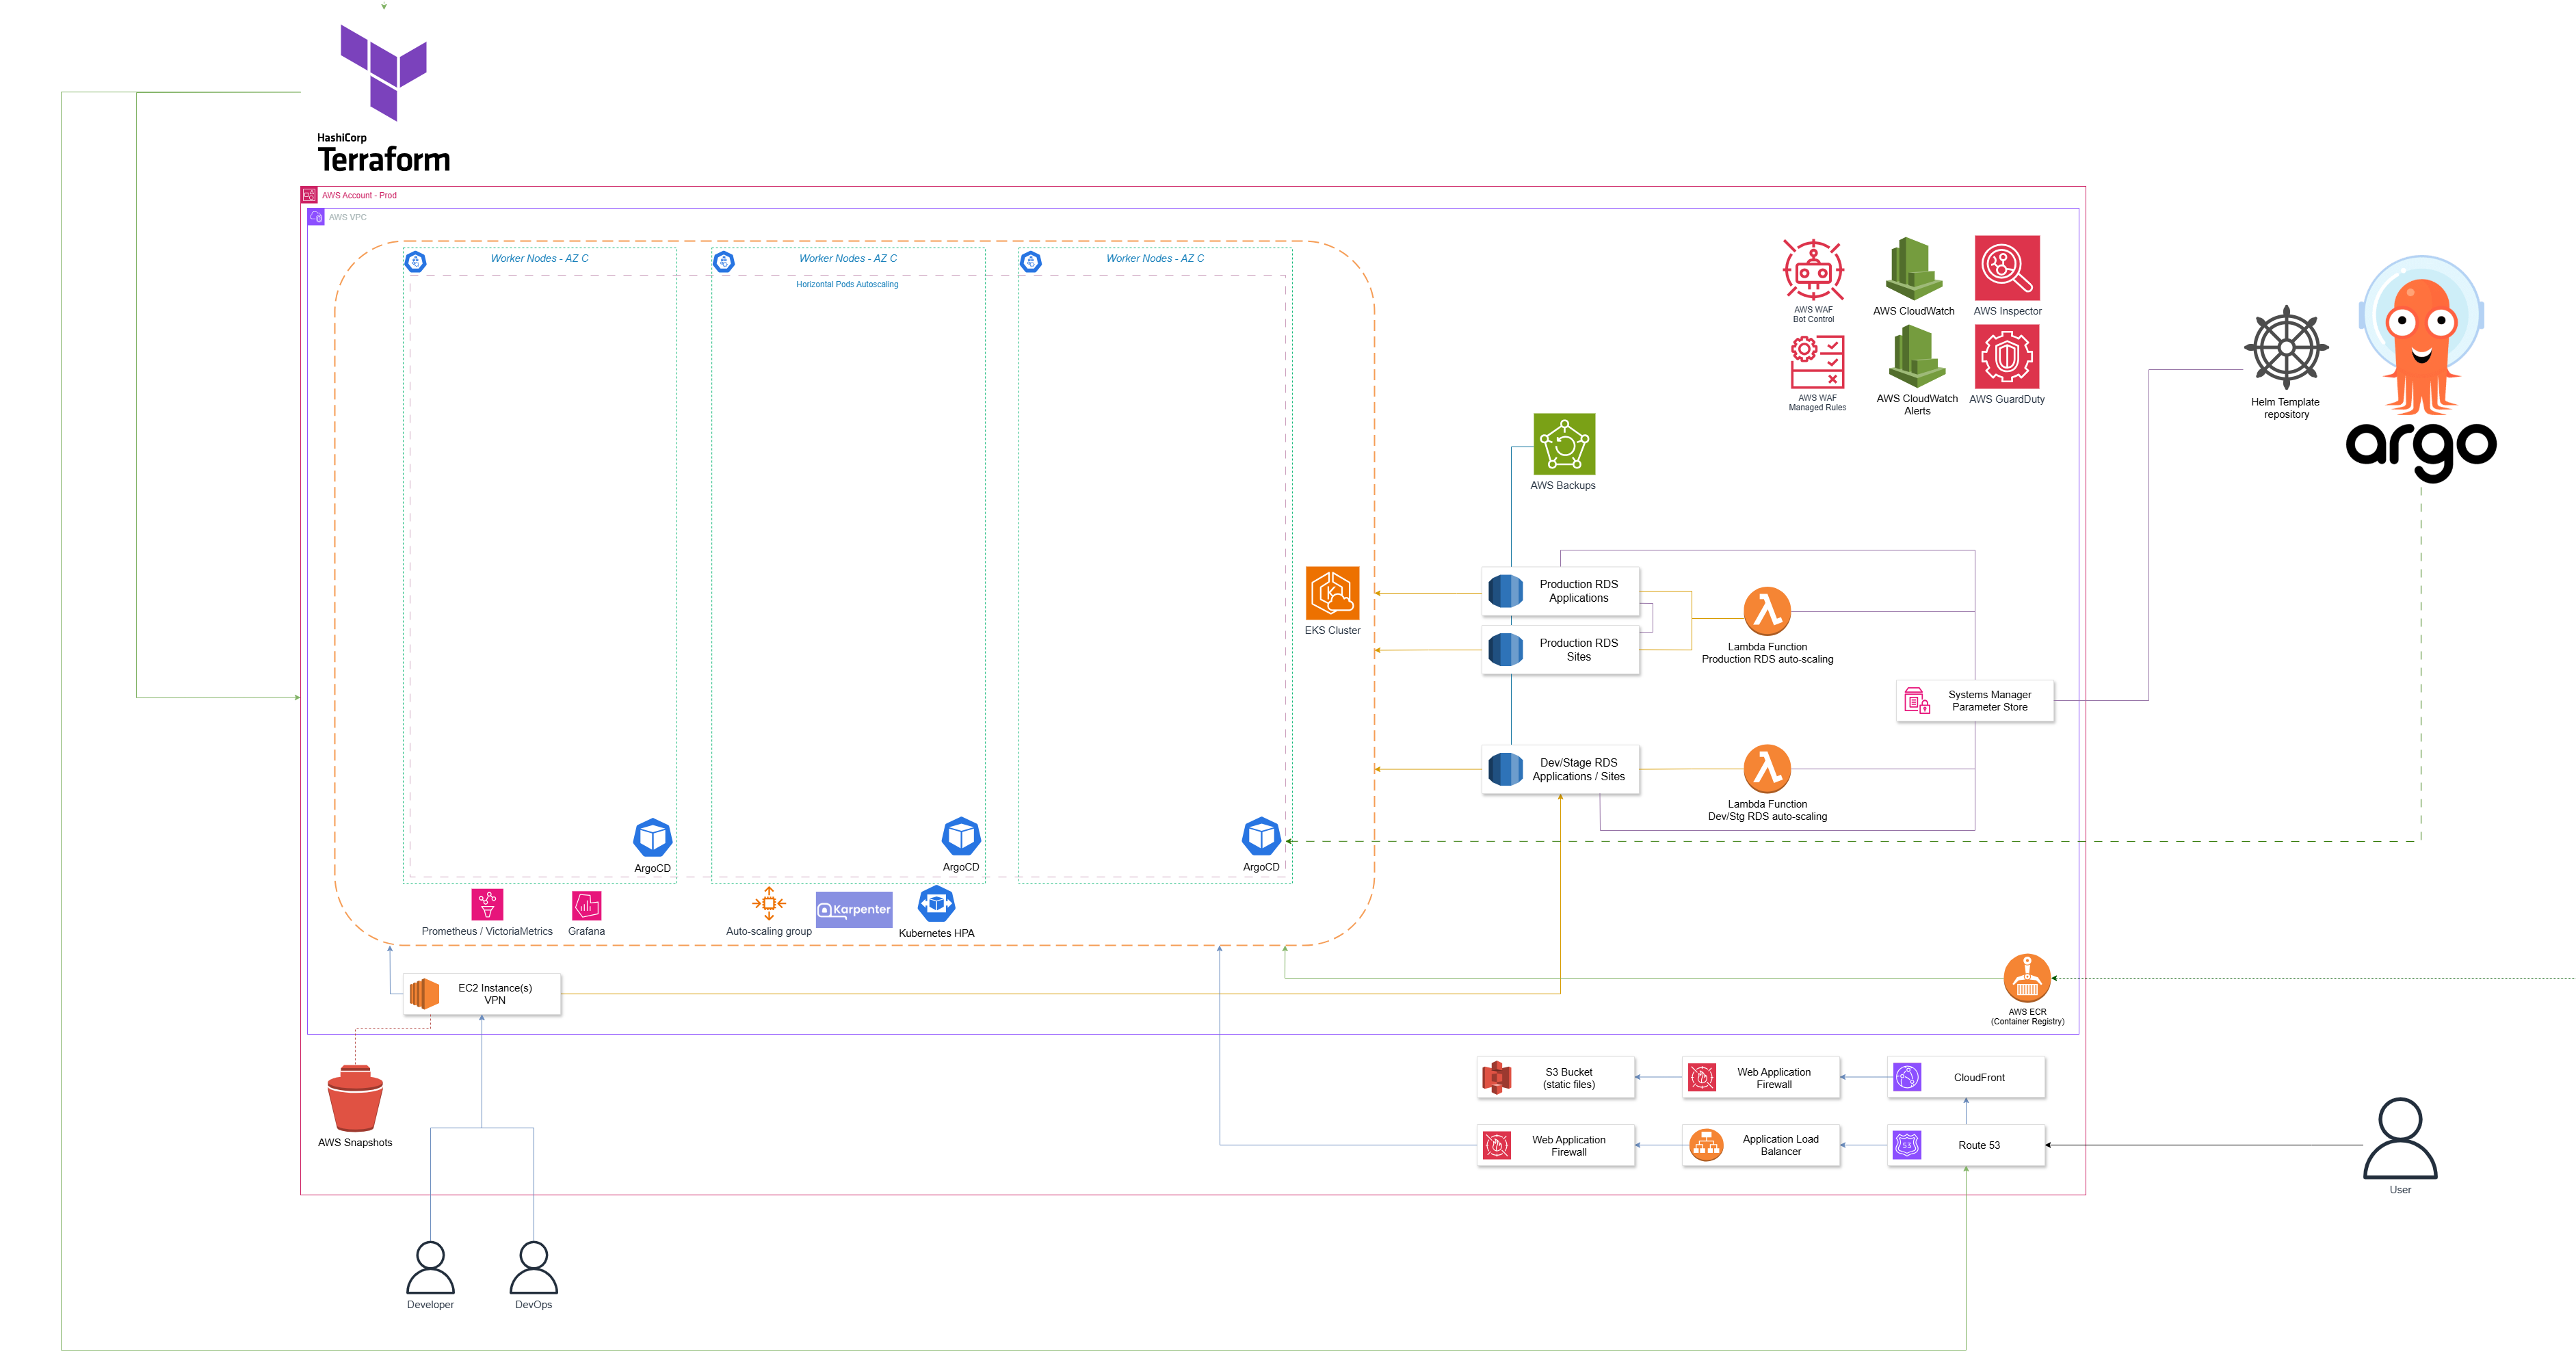This screenshot has height=1356, width=2576.
Task: Select the 'Production RDS Applications' text
Action: coord(1578,591)
